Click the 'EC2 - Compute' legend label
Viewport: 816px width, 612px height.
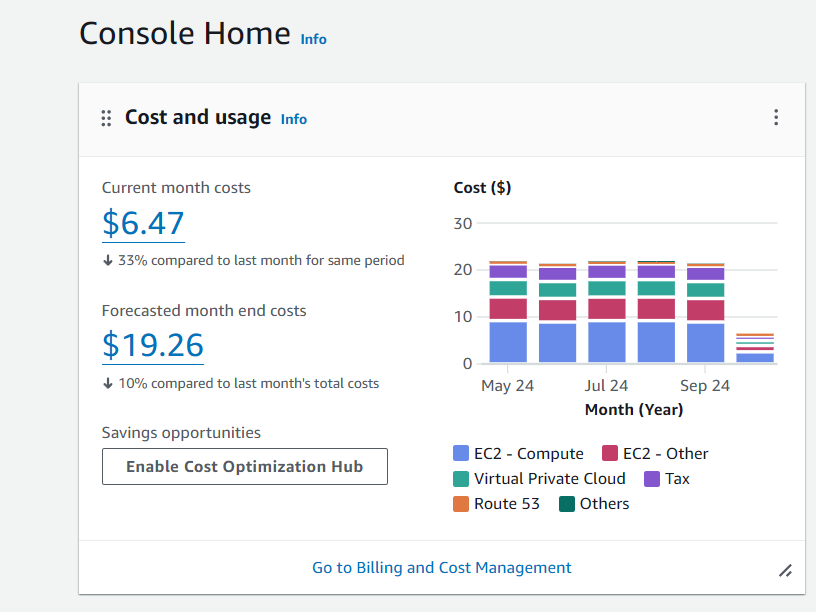pyautogui.click(x=529, y=454)
